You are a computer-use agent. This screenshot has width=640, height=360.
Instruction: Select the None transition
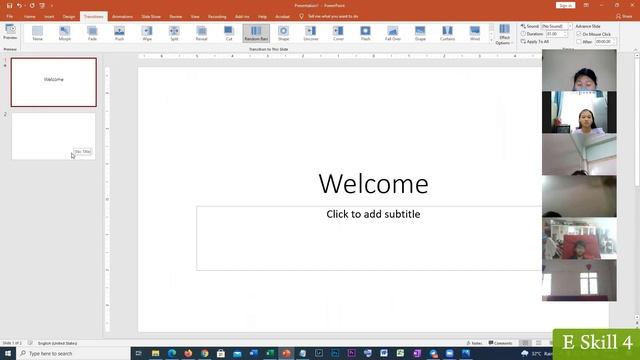click(38, 33)
